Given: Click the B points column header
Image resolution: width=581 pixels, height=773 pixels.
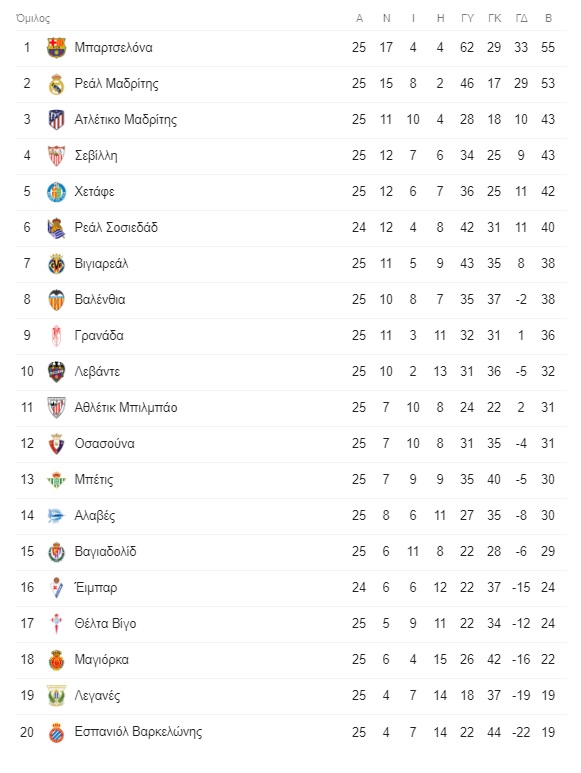Looking at the screenshot, I should pyautogui.click(x=548, y=18).
